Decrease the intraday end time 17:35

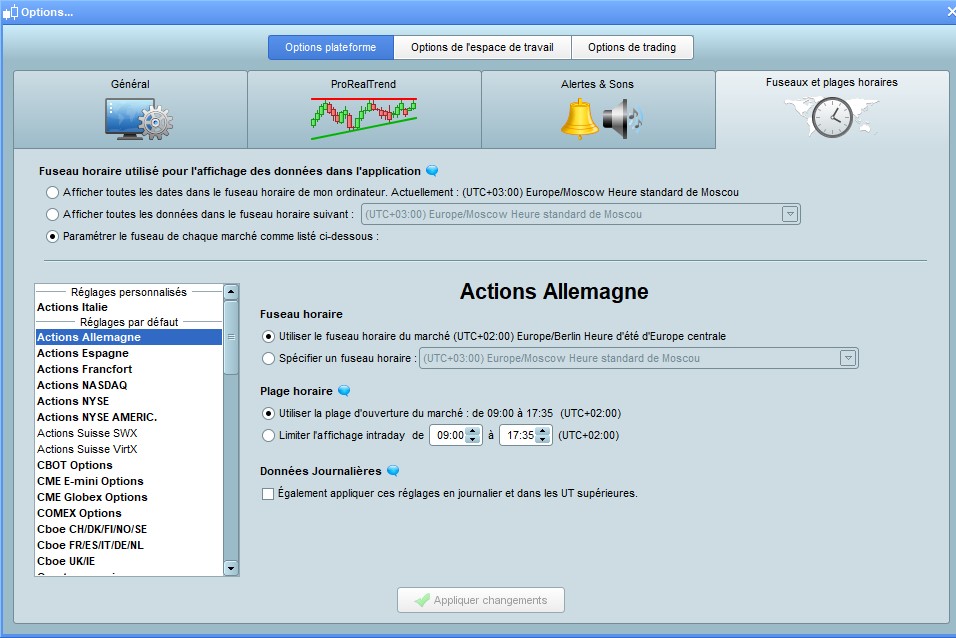pos(543,439)
